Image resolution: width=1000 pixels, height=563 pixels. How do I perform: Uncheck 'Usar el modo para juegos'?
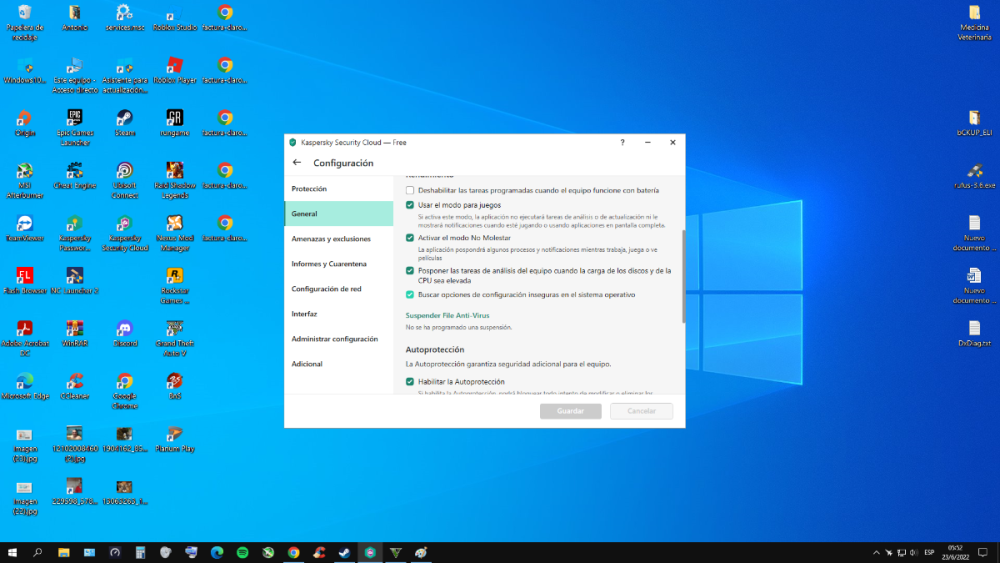point(410,205)
